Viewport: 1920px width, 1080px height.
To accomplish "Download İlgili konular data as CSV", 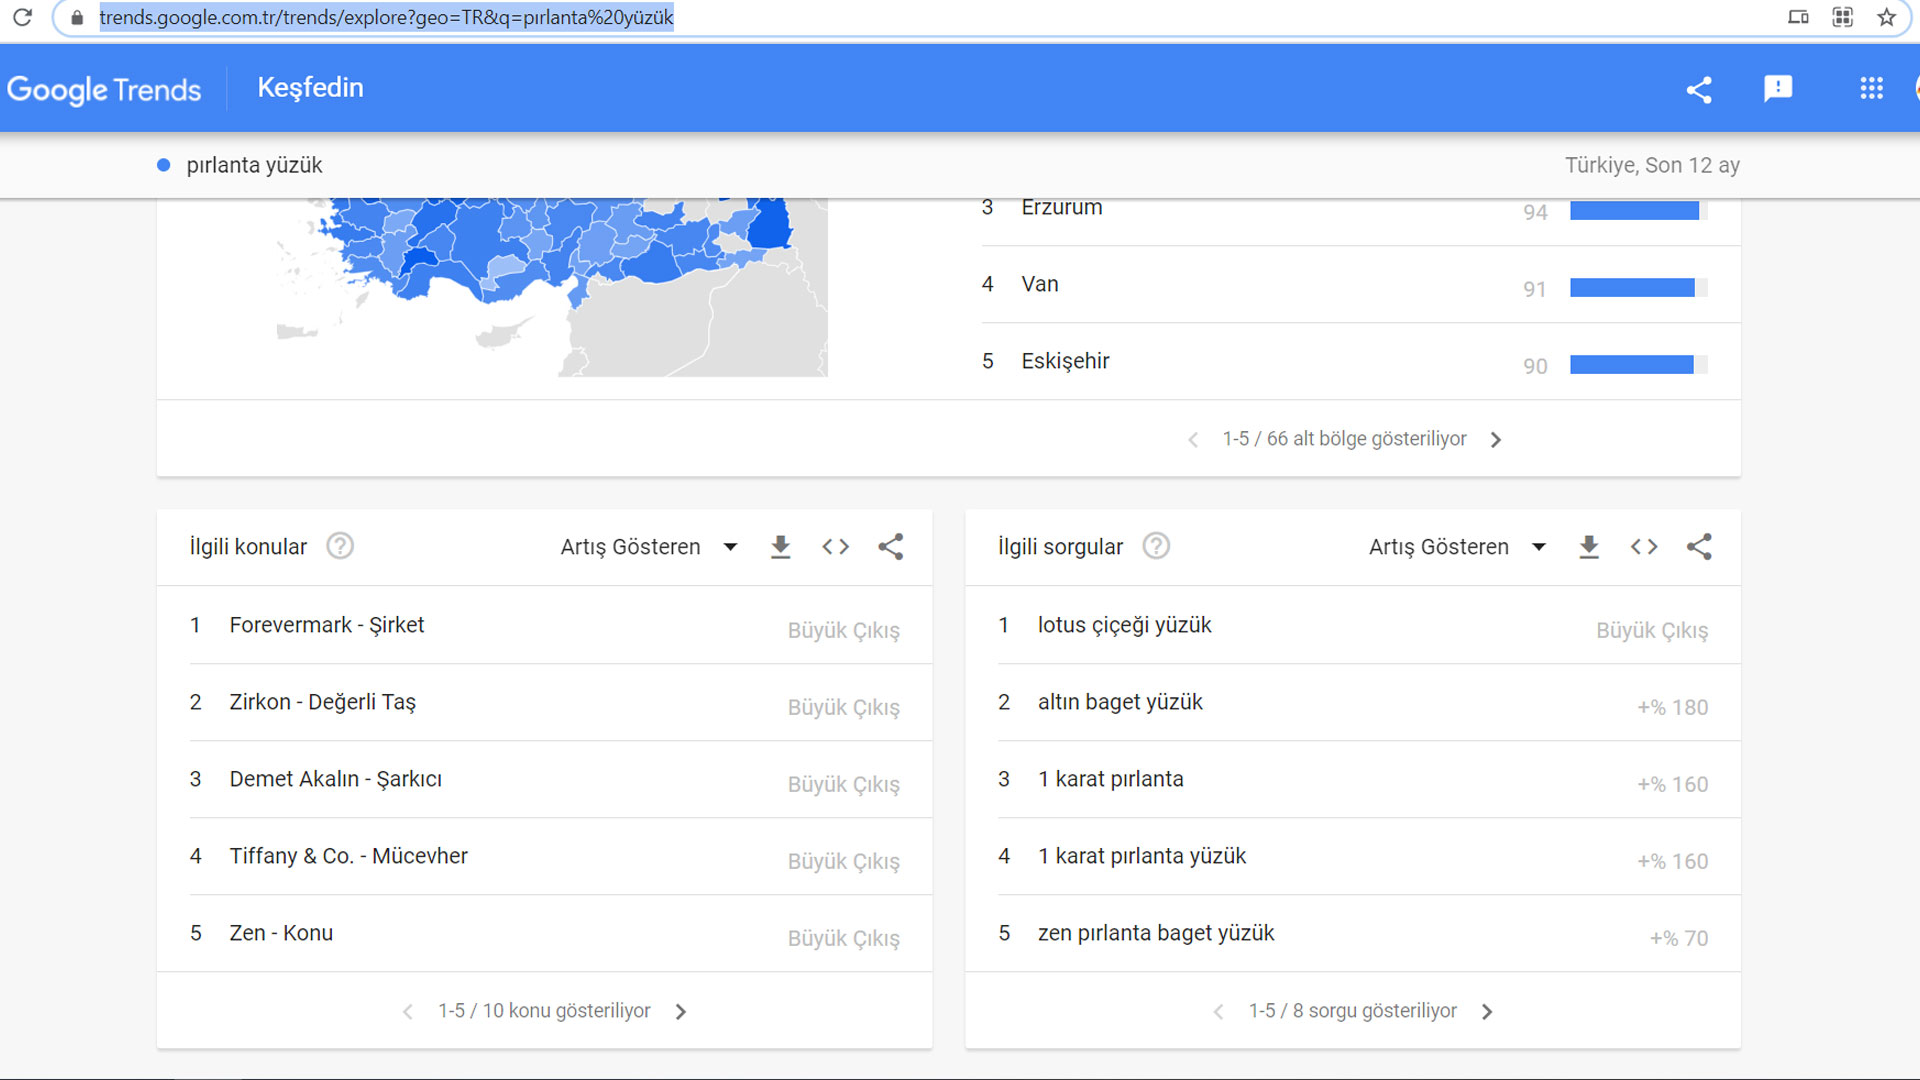I will [x=780, y=547].
